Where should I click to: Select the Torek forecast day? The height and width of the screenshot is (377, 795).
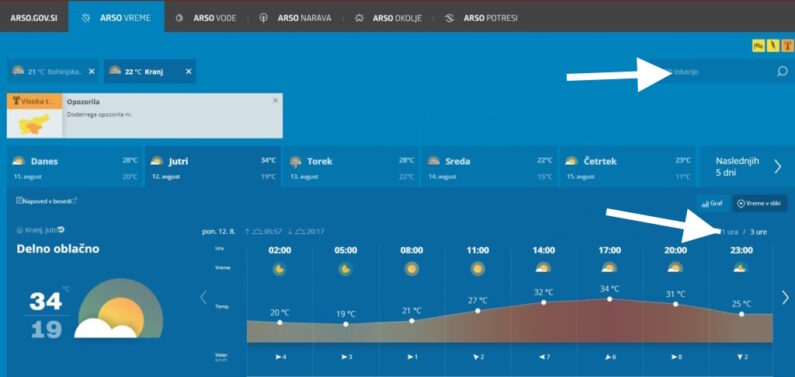[351, 167]
